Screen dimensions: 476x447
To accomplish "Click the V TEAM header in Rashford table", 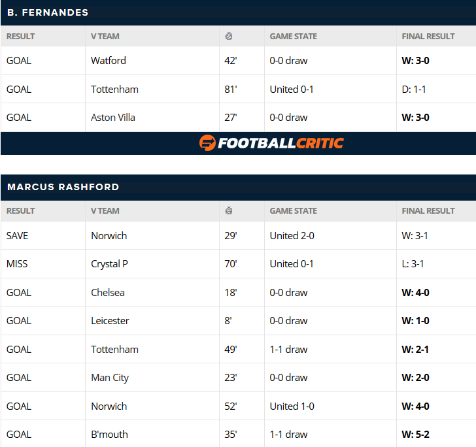I will 105,211.
